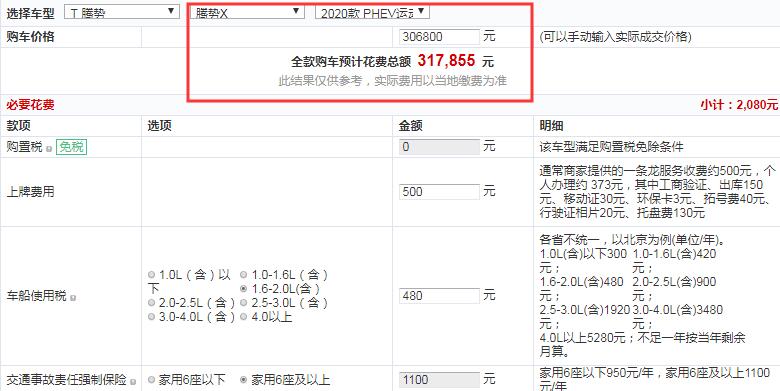The image size is (780, 391).
Task: Open the 腾势X model dropdown
Action: pos(247,12)
